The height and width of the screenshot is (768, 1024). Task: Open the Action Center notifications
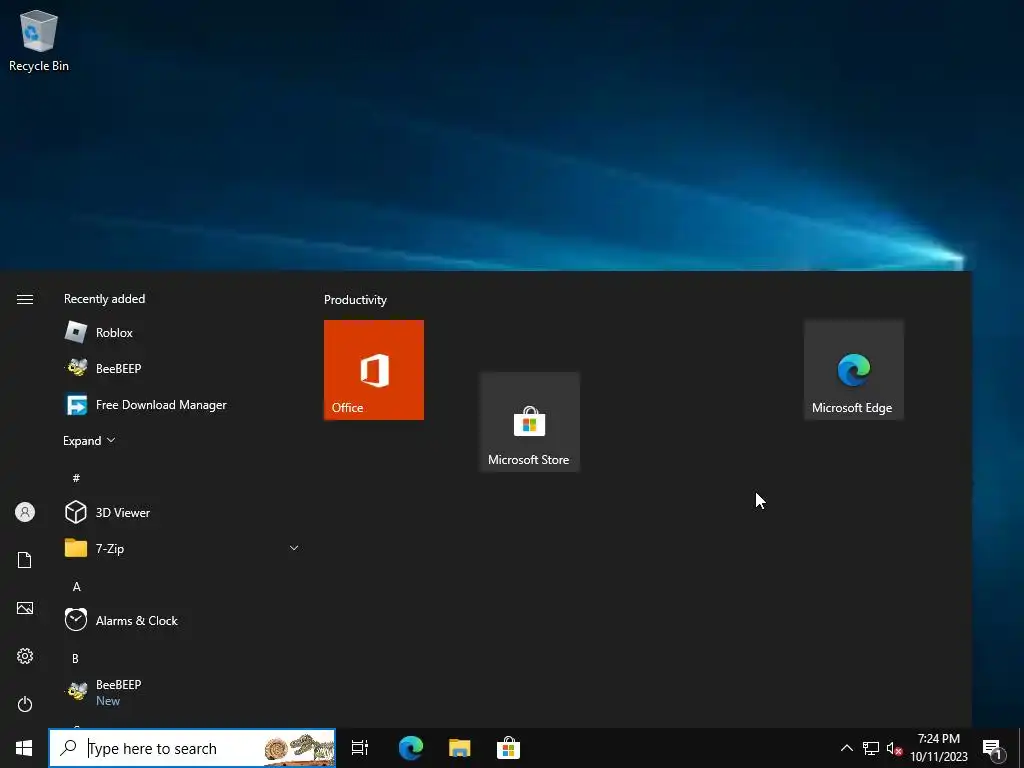(993, 749)
